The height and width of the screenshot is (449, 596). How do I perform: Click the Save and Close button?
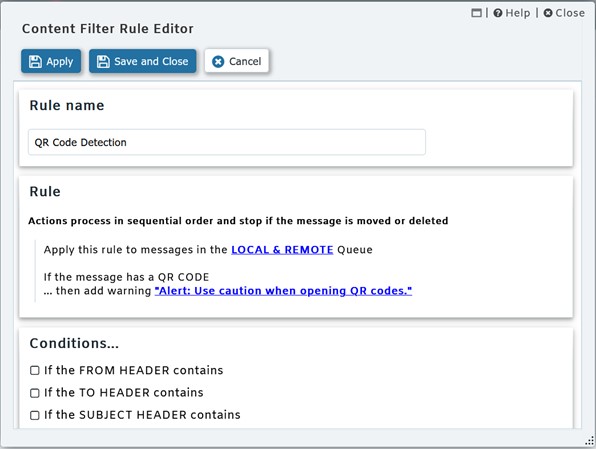143,61
